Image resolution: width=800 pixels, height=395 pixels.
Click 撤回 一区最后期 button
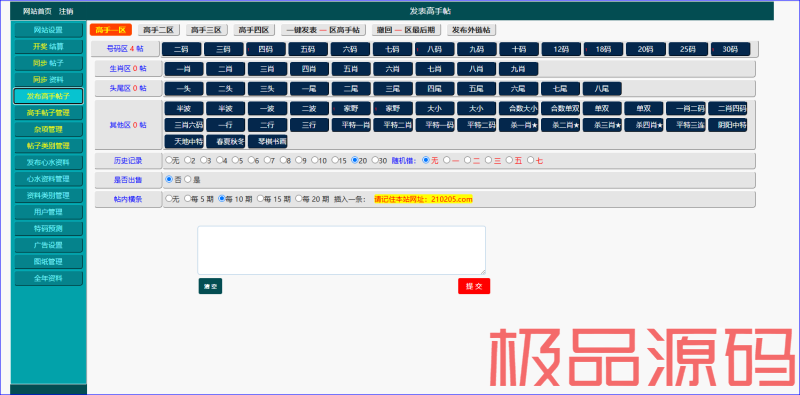tap(406, 30)
